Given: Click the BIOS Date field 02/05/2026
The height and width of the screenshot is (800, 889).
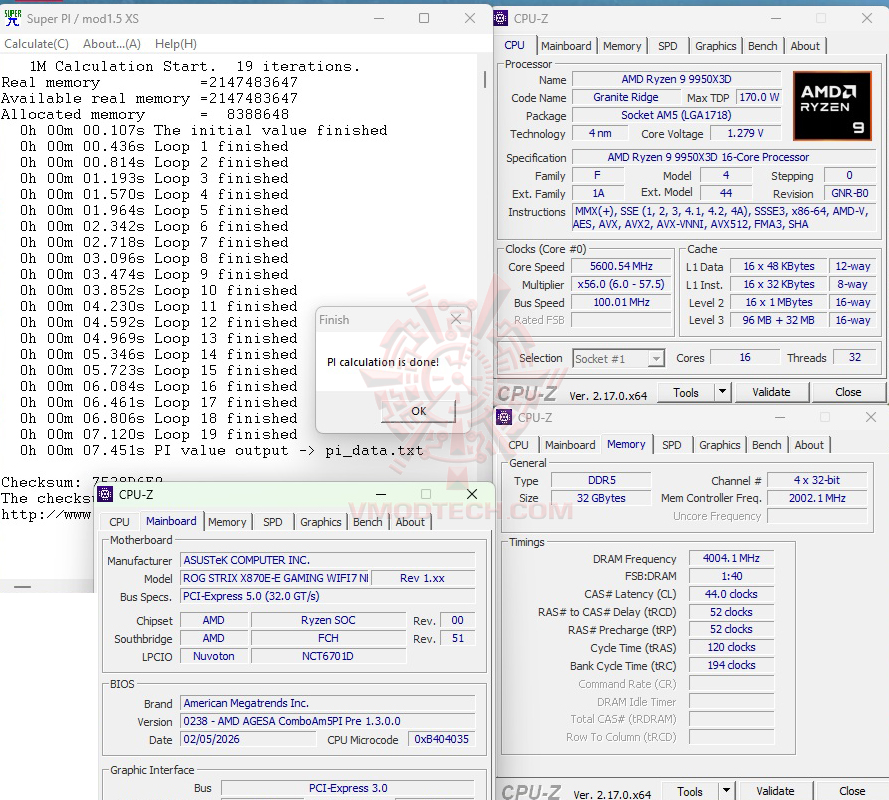Looking at the screenshot, I should 248,740.
